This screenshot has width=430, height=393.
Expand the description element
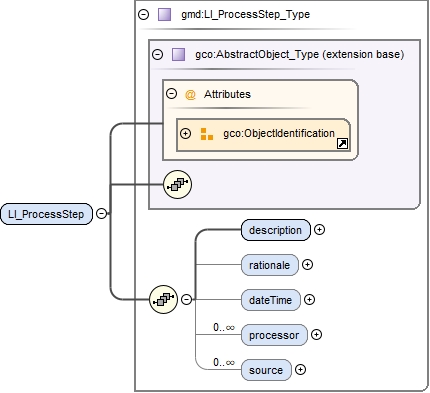coord(319,230)
